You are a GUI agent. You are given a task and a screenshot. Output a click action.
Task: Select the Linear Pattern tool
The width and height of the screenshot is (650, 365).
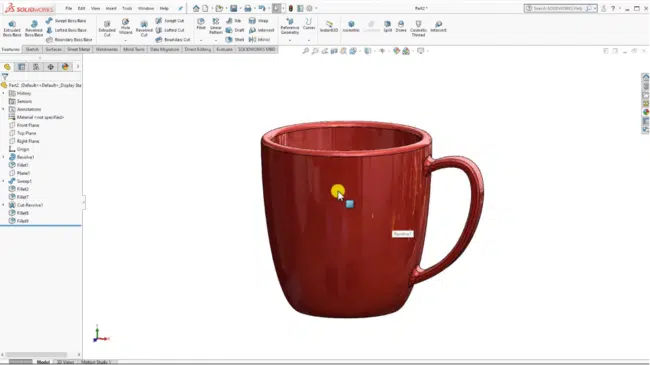tap(216, 26)
